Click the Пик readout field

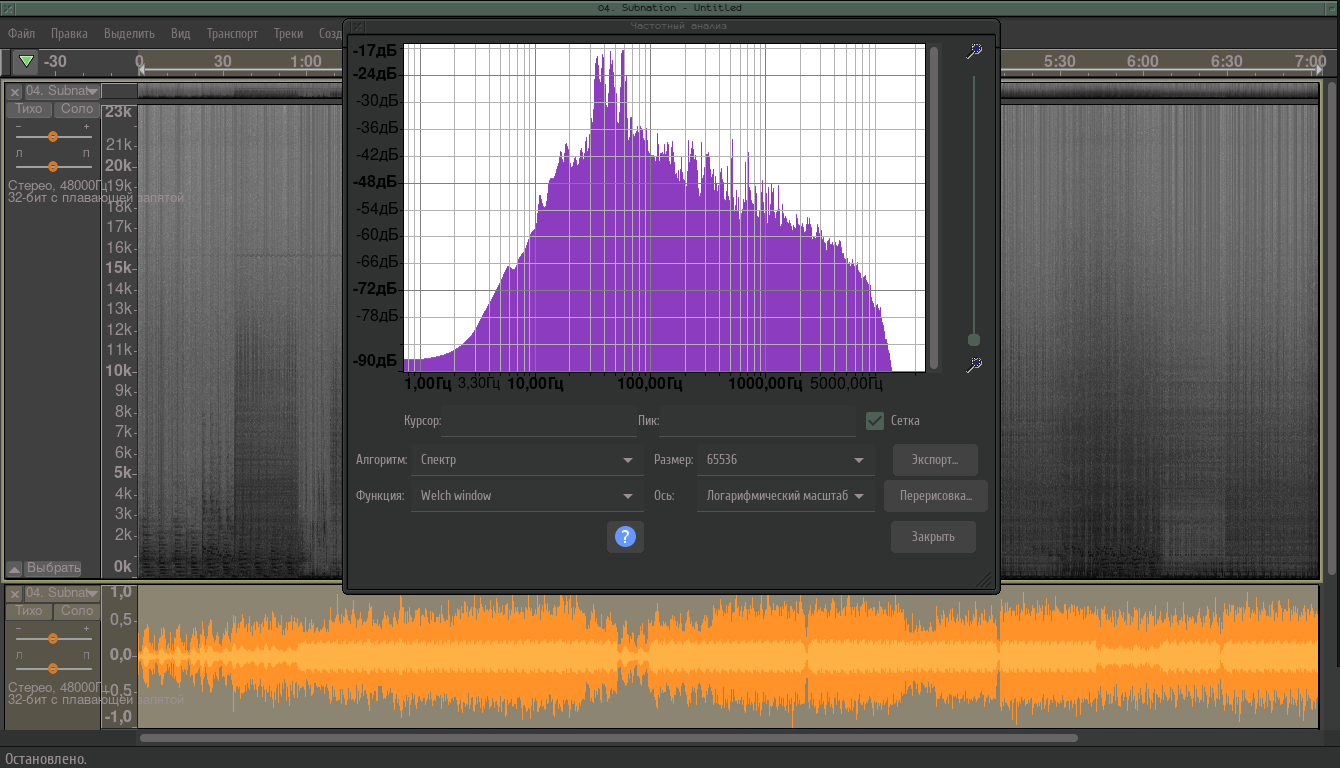coord(758,421)
